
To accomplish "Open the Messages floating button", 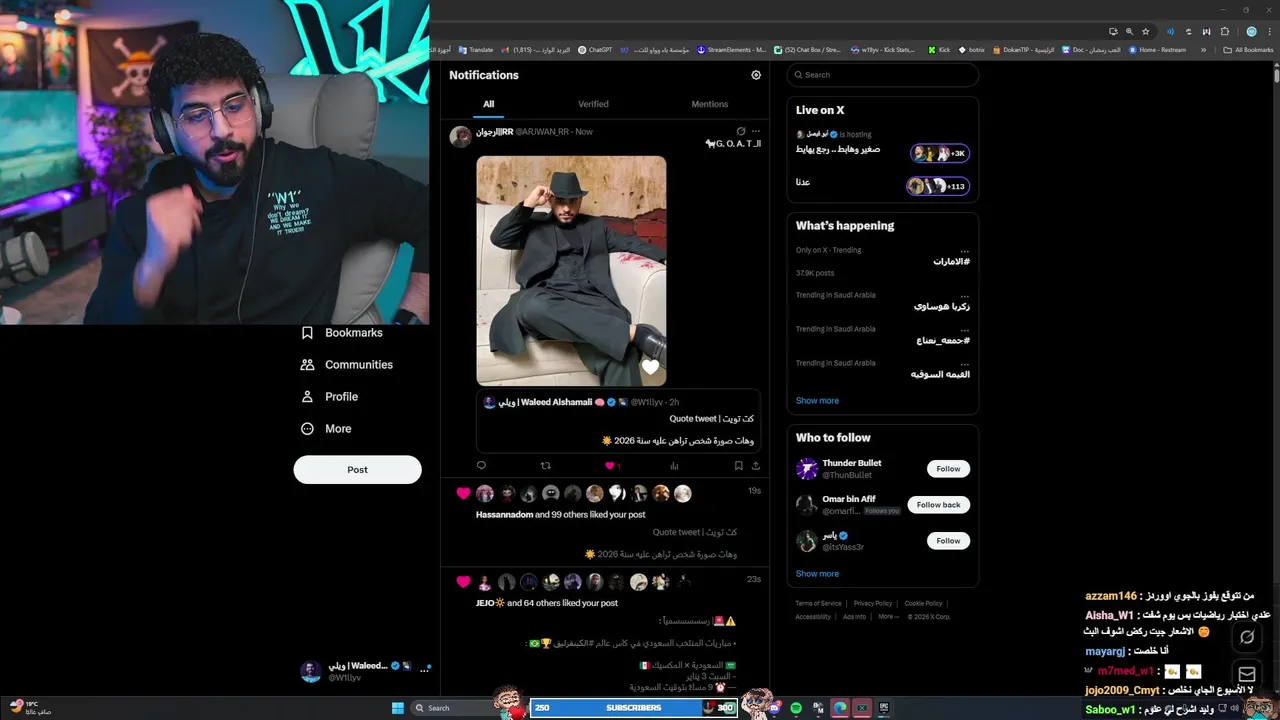I will click(1247, 674).
